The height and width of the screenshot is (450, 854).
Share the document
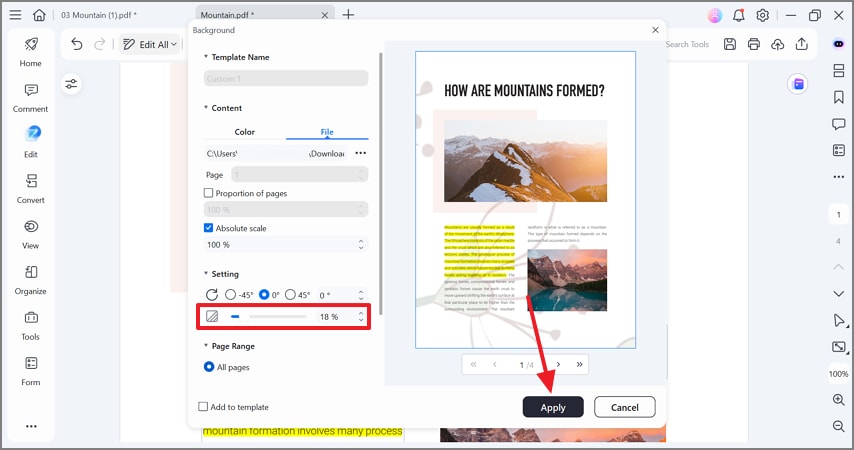tap(802, 44)
